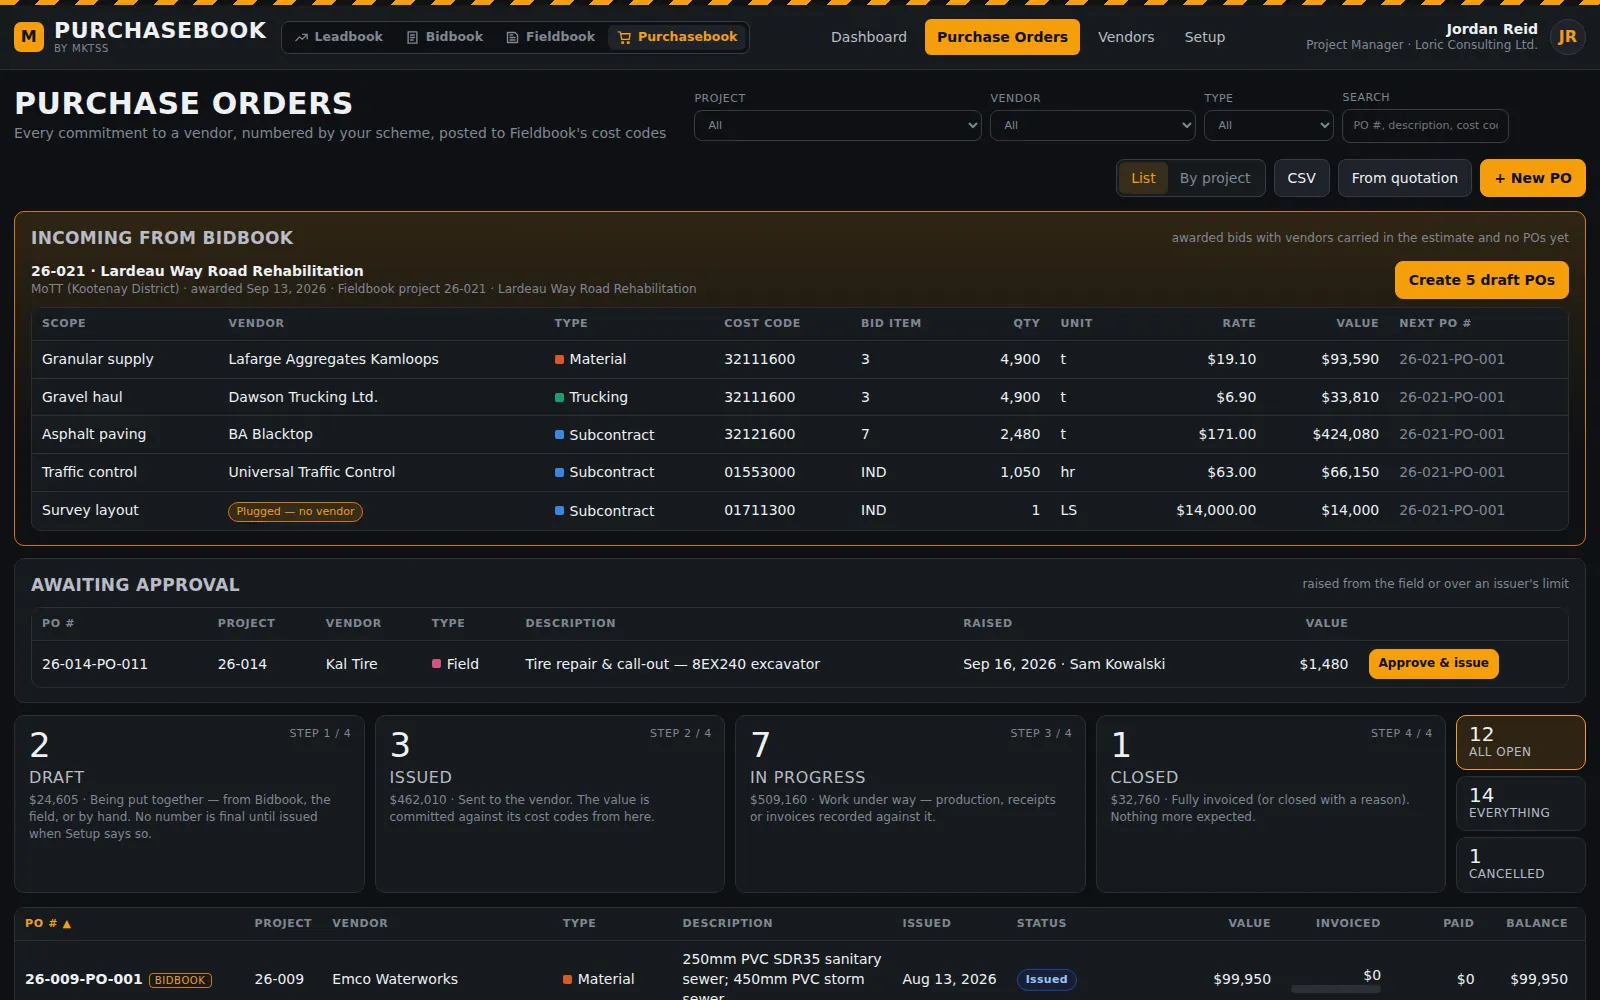Click Field type swatch on Kal Tire row
1600x1000 pixels.
click(x=436, y=664)
